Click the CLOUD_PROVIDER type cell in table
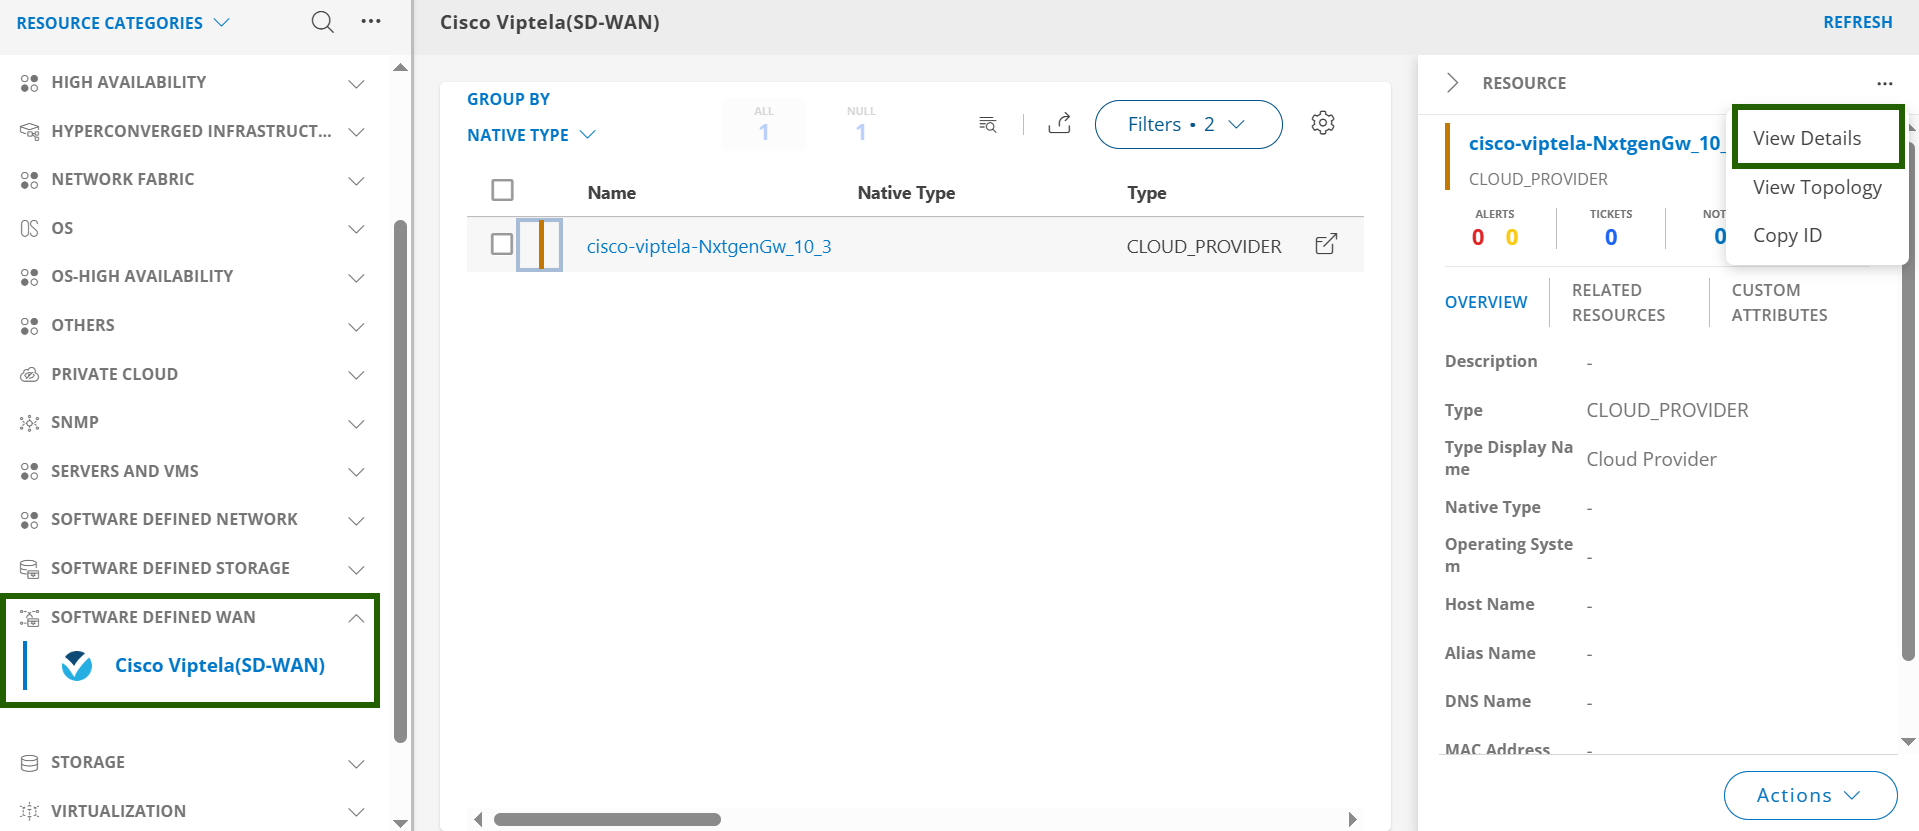The width and height of the screenshot is (1919, 831). pyautogui.click(x=1204, y=246)
